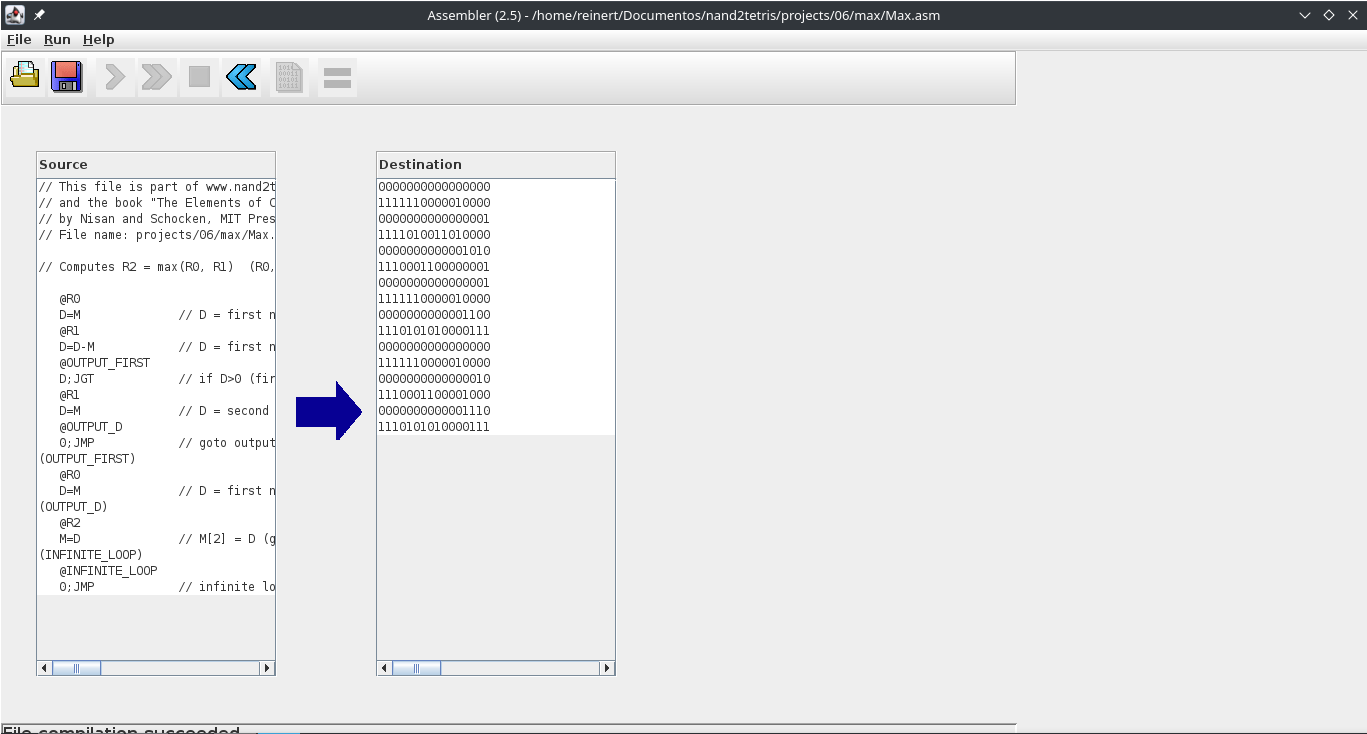Click the Load Source File icon
Screen dimensions: 1367x734
(25, 76)
